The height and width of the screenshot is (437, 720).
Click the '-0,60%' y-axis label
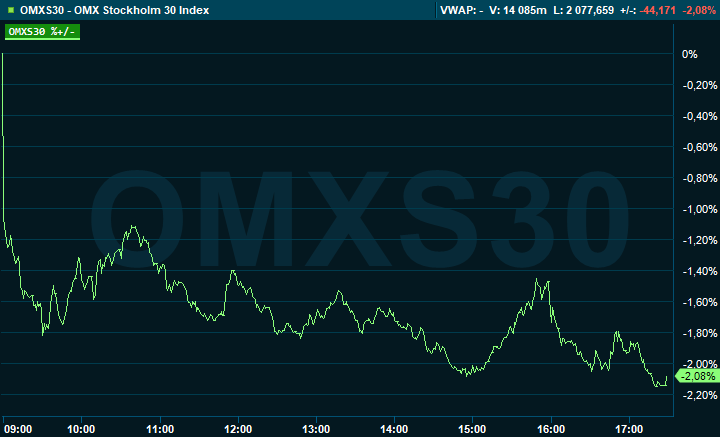click(700, 147)
